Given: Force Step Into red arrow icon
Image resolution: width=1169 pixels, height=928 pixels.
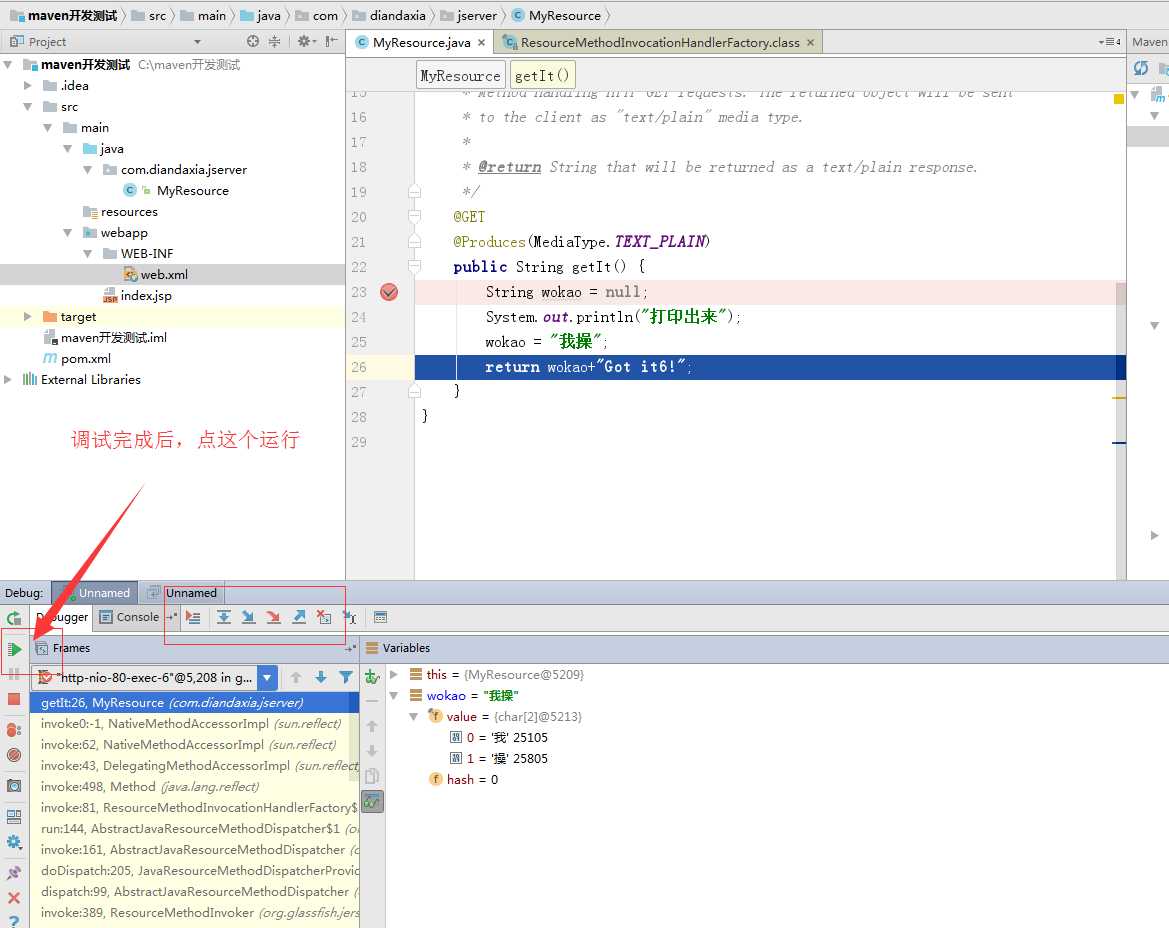Looking at the screenshot, I should coord(274,617).
